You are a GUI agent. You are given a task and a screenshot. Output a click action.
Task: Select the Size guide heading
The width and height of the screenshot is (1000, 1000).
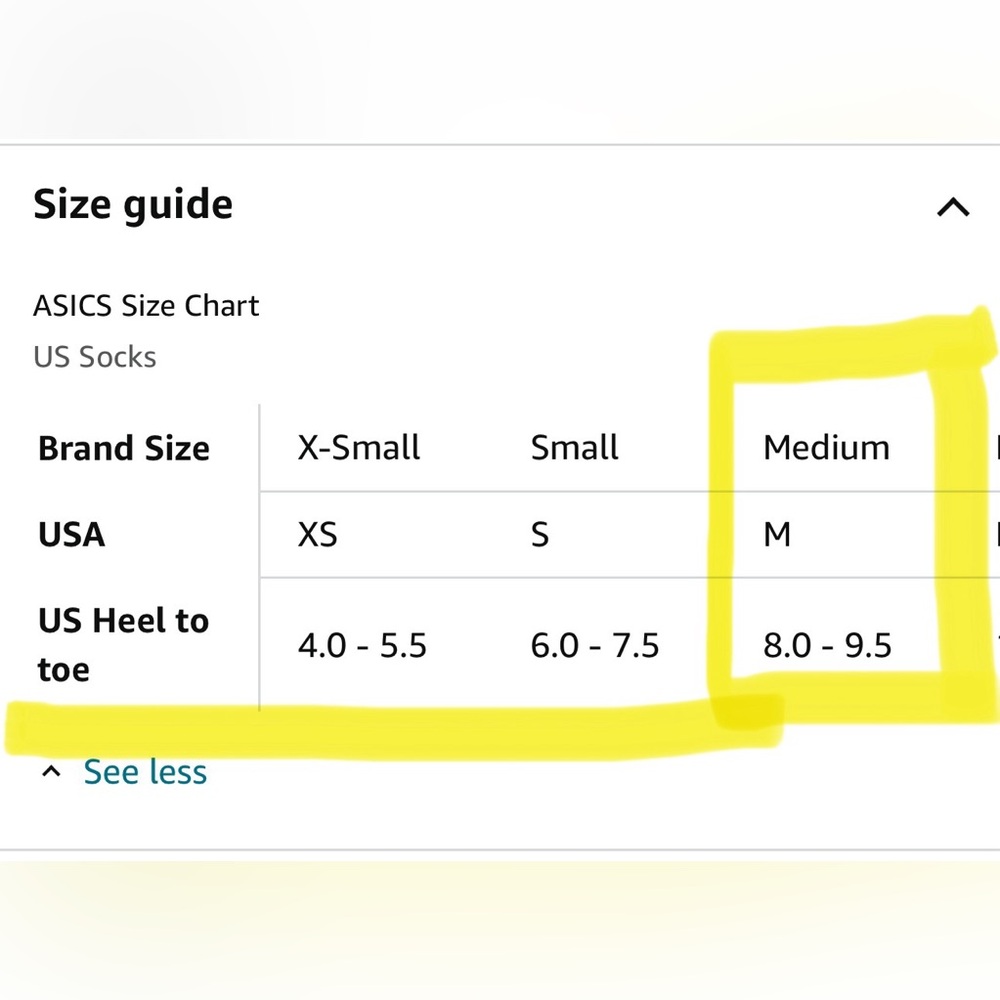tap(133, 205)
